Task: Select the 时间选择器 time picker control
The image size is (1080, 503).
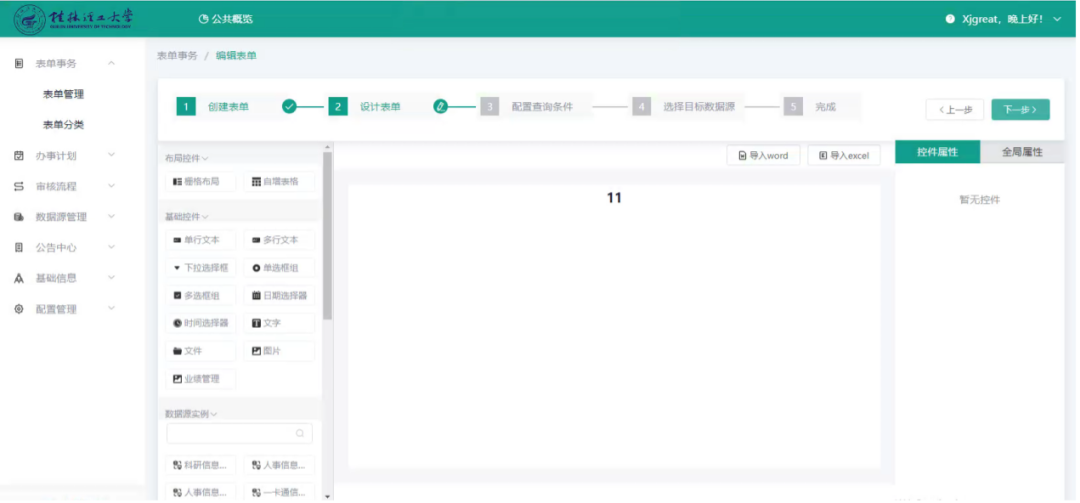Action: (200, 323)
